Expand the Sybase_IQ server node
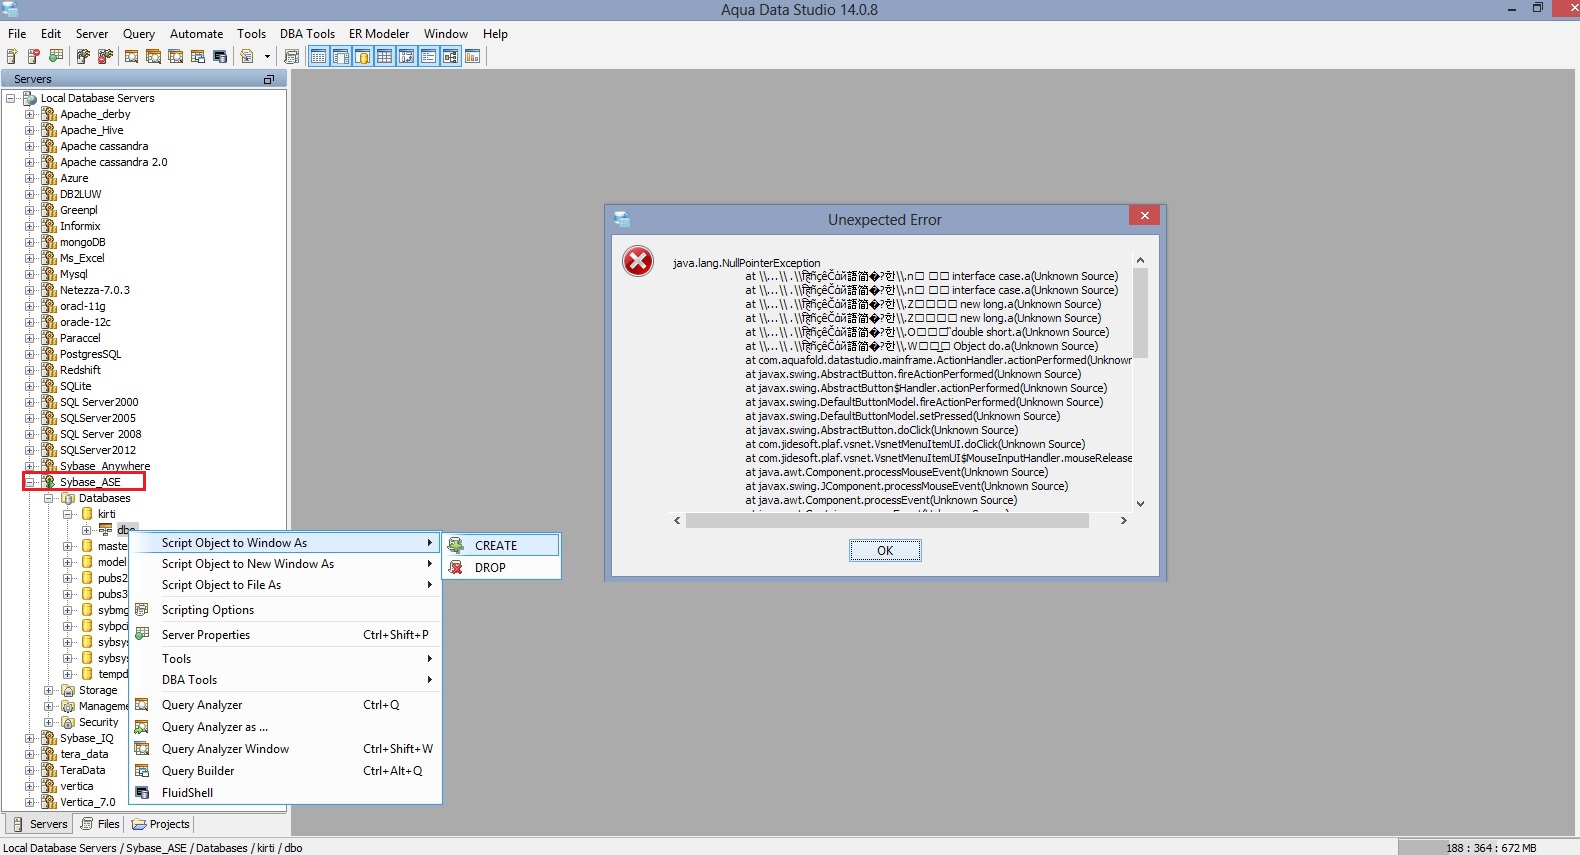Viewport: 1580px width, 855px height. [30, 738]
